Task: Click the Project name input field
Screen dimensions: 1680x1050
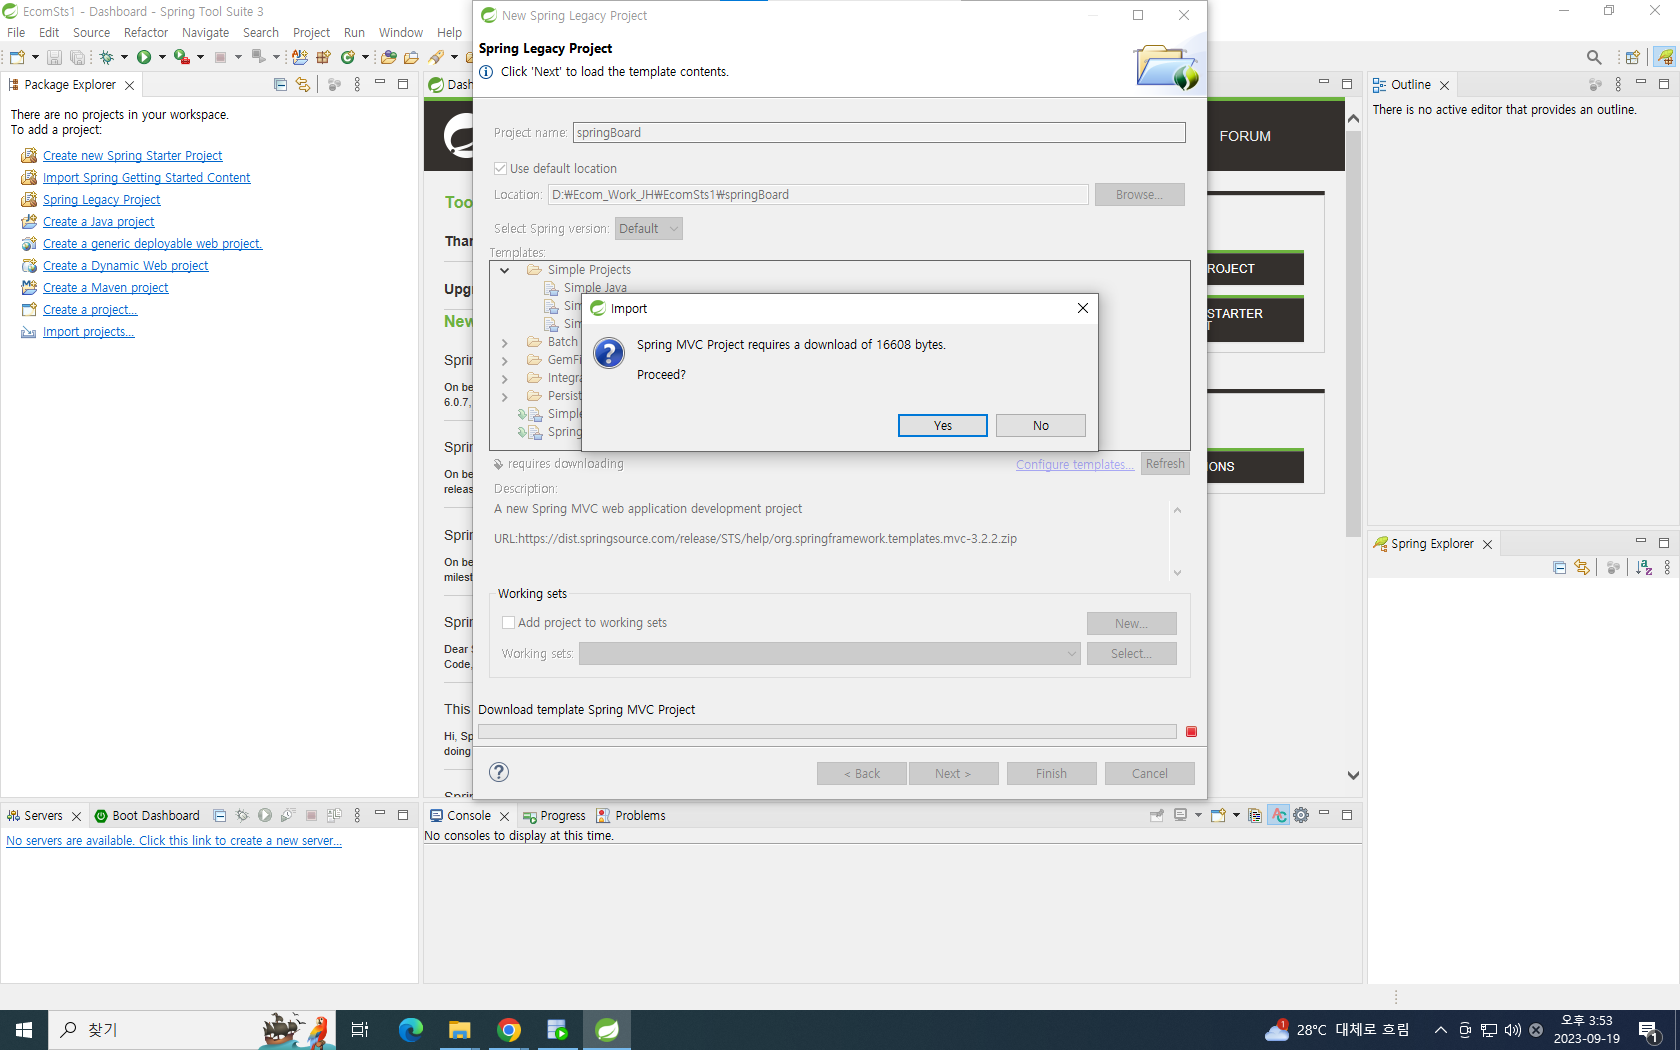Action: 879,133
